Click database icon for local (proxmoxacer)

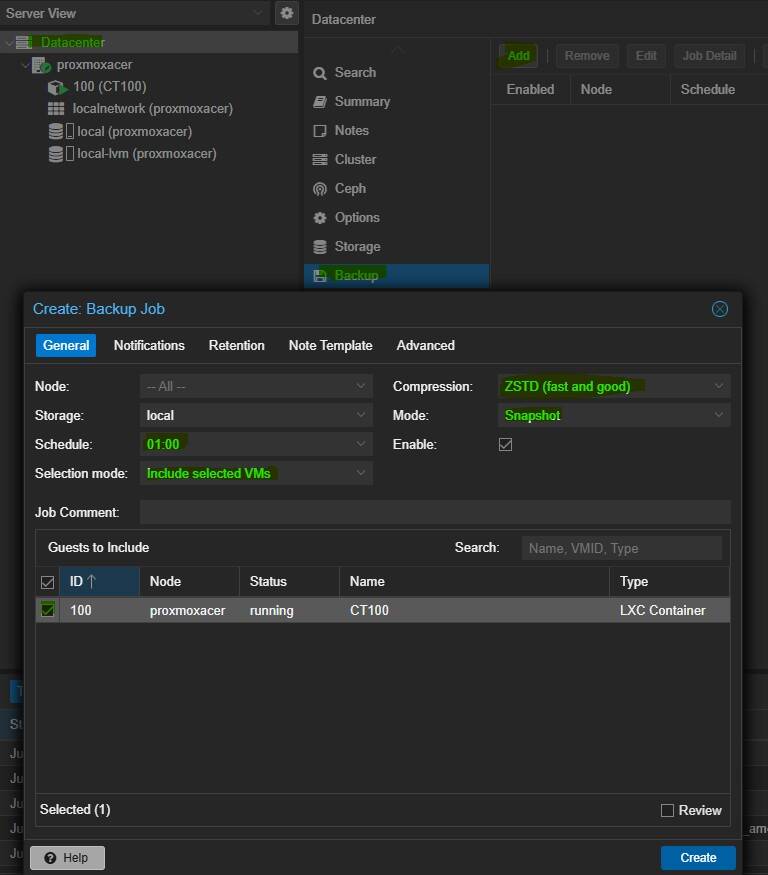click(x=56, y=131)
